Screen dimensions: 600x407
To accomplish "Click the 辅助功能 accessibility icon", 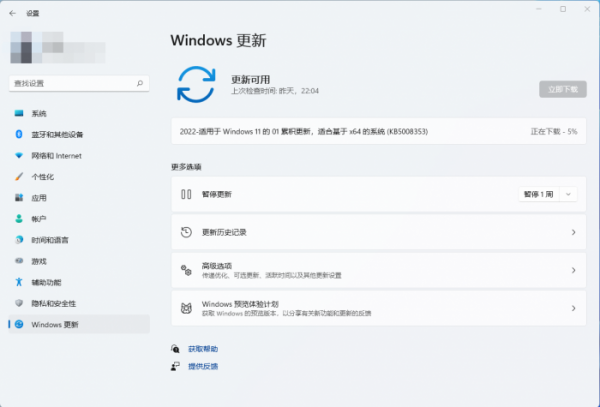I will pos(19,282).
